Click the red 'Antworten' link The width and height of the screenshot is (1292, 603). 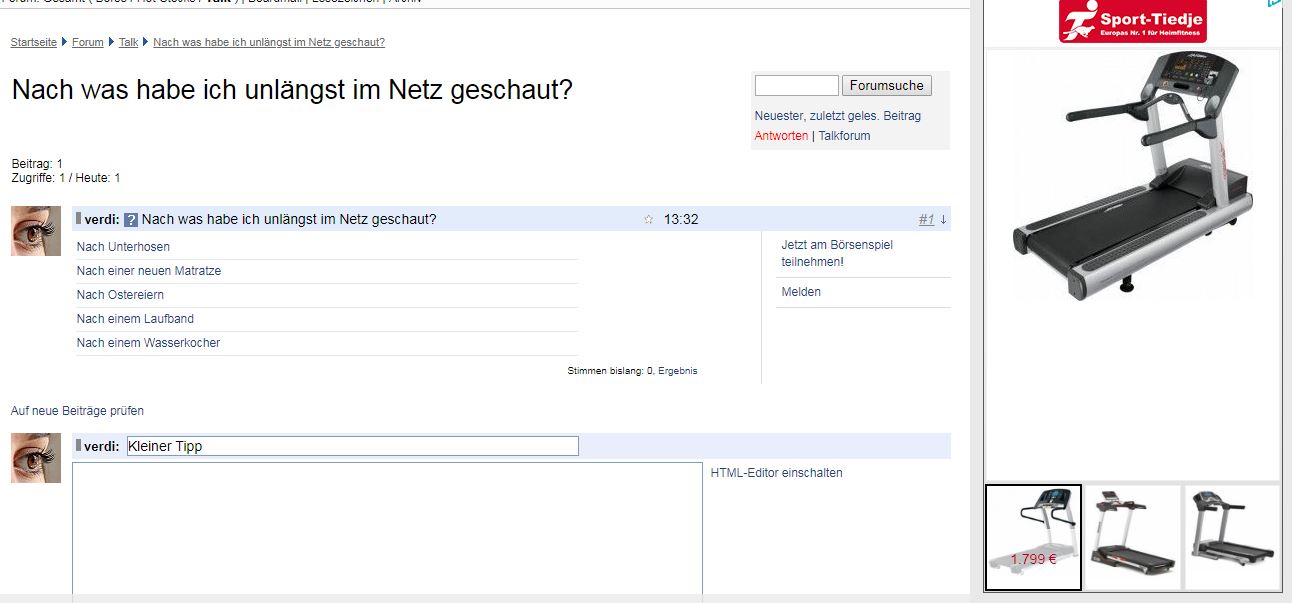[781, 136]
